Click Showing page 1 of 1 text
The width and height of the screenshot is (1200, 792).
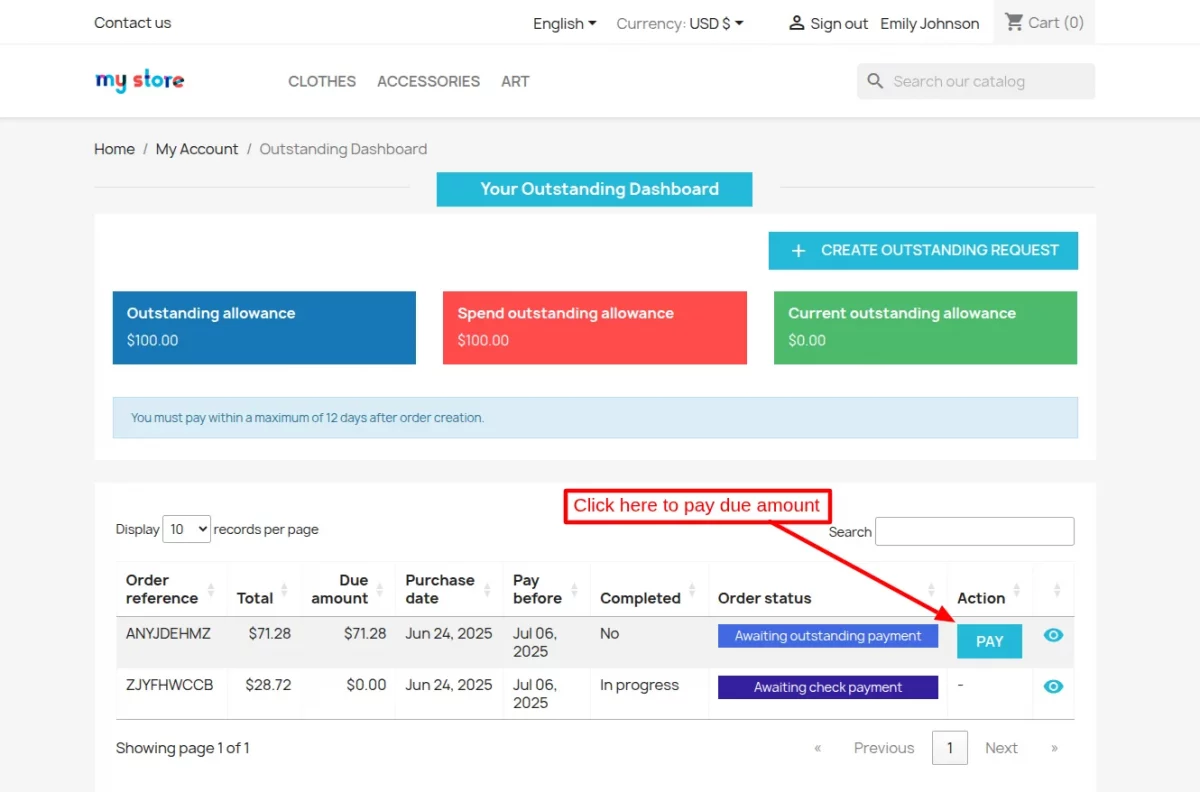coord(182,748)
